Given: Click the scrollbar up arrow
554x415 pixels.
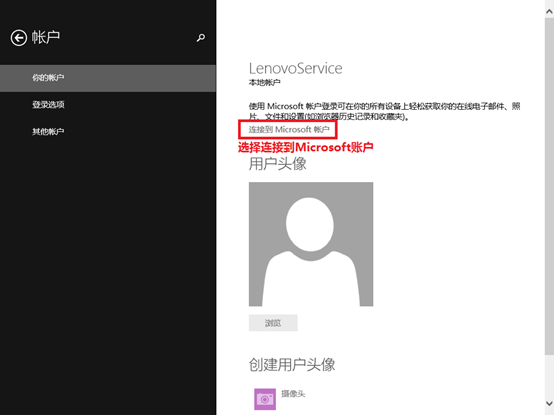Looking at the screenshot, I should [549, 11].
